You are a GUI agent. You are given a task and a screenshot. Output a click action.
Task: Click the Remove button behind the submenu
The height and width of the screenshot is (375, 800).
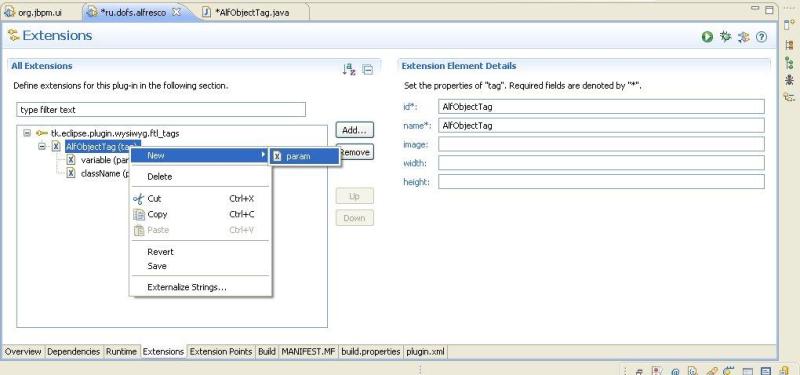[x=357, y=152]
